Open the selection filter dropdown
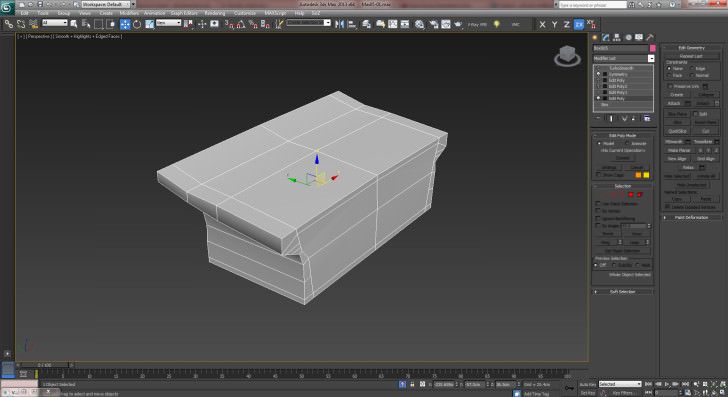The image size is (728, 397). 55,23
